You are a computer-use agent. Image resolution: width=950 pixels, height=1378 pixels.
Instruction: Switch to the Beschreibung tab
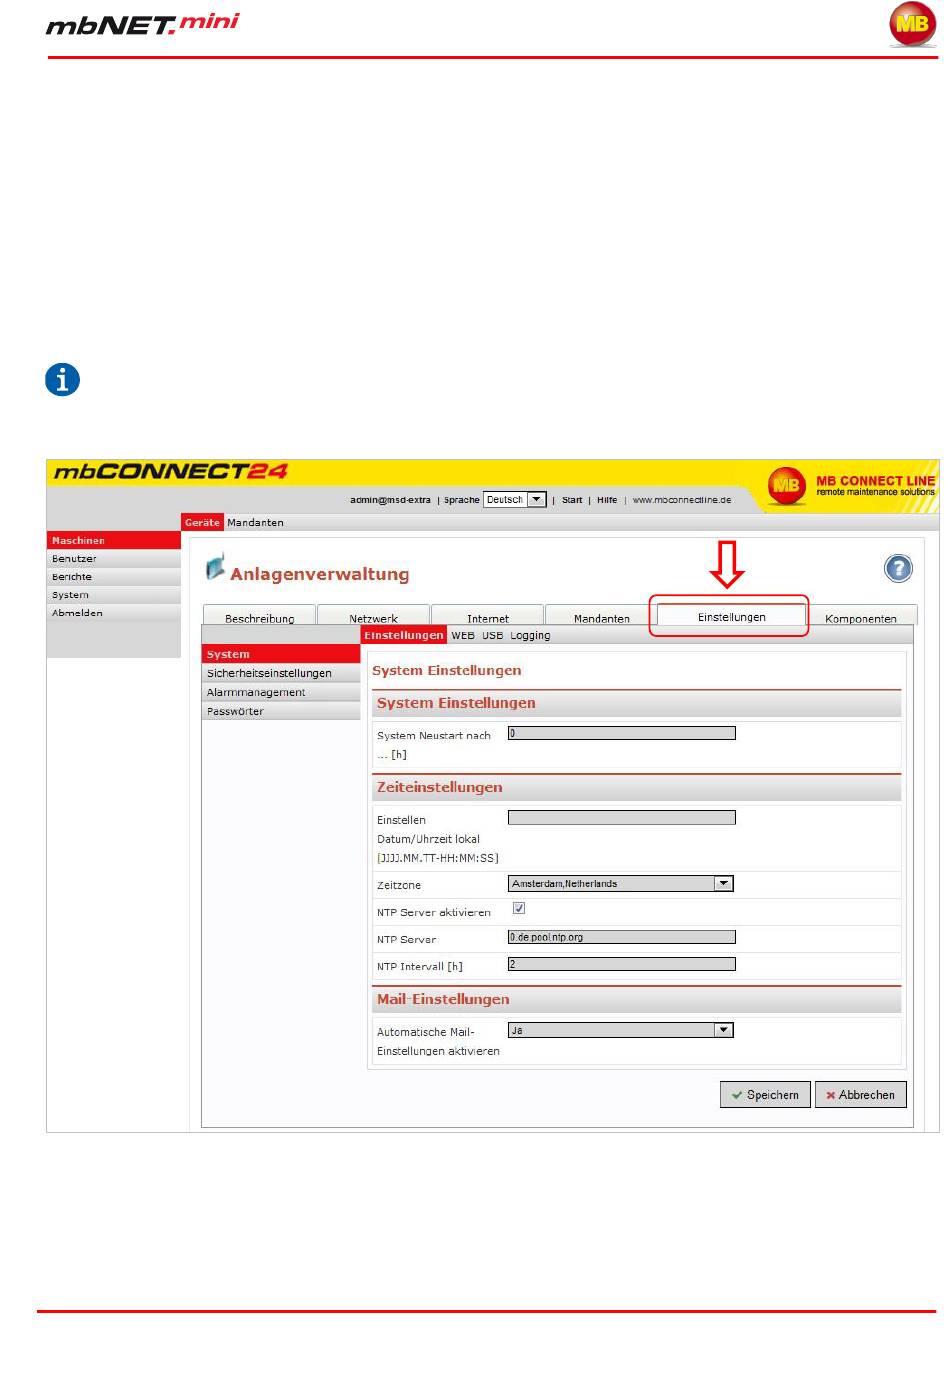click(259, 617)
